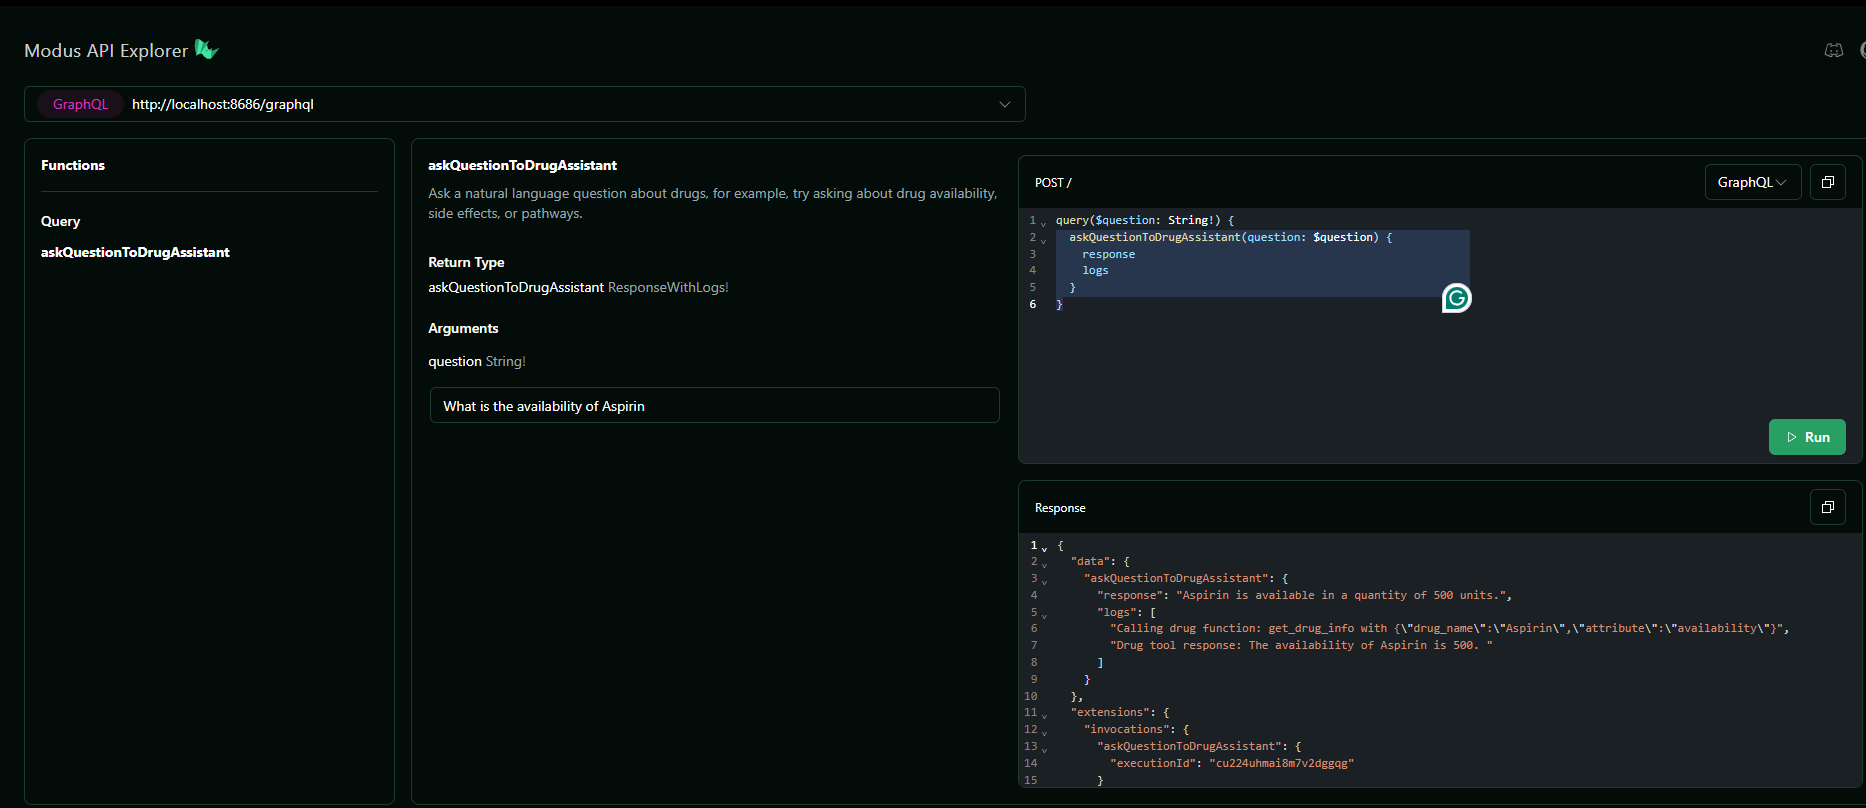The height and width of the screenshot is (808, 1866).
Task: Click the Modus logo icon
Action: tap(206, 50)
